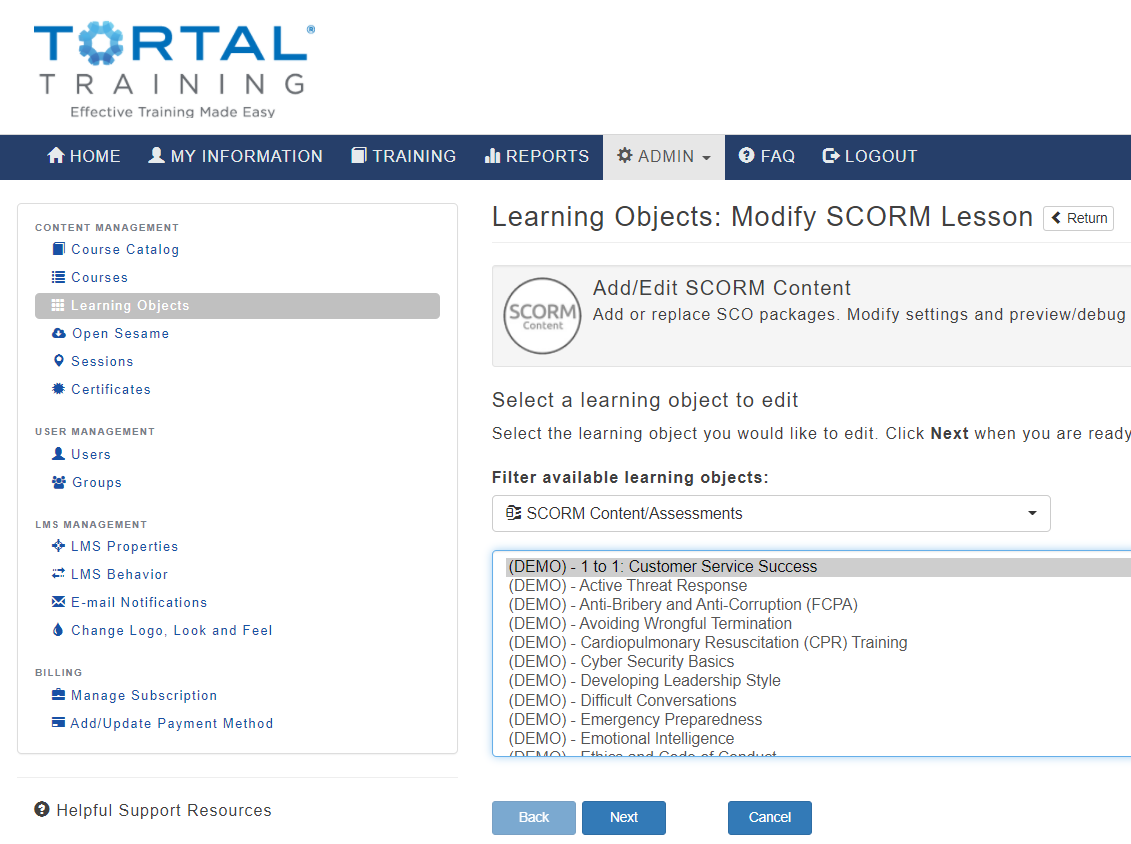
Task: Click the droplet icon beside Change Logo
Action: [x=58, y=630]
